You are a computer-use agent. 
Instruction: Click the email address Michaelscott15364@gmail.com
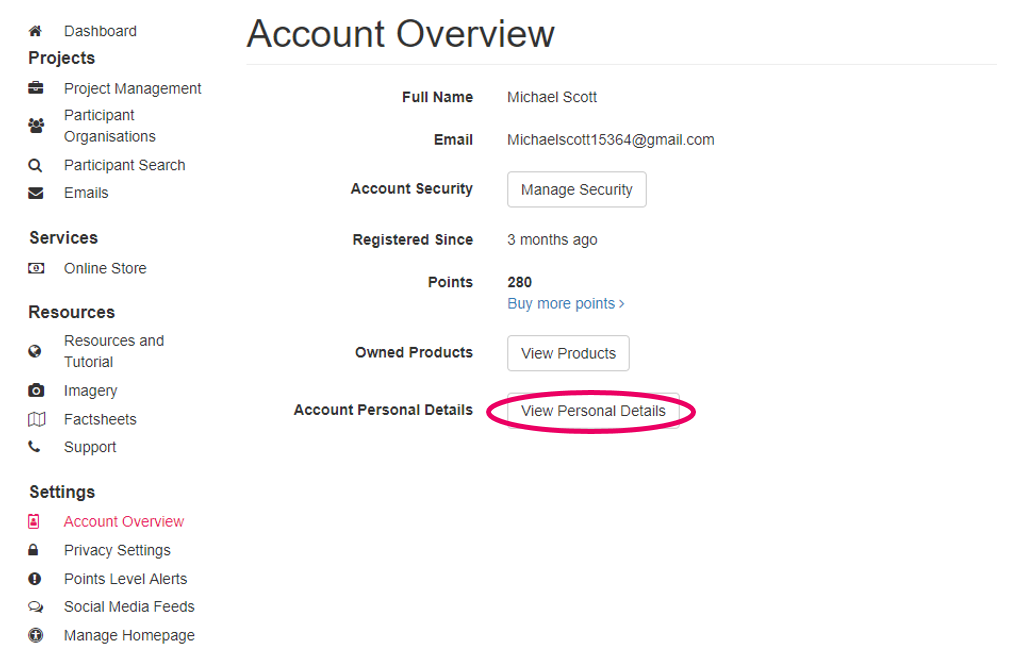(611, 139)
